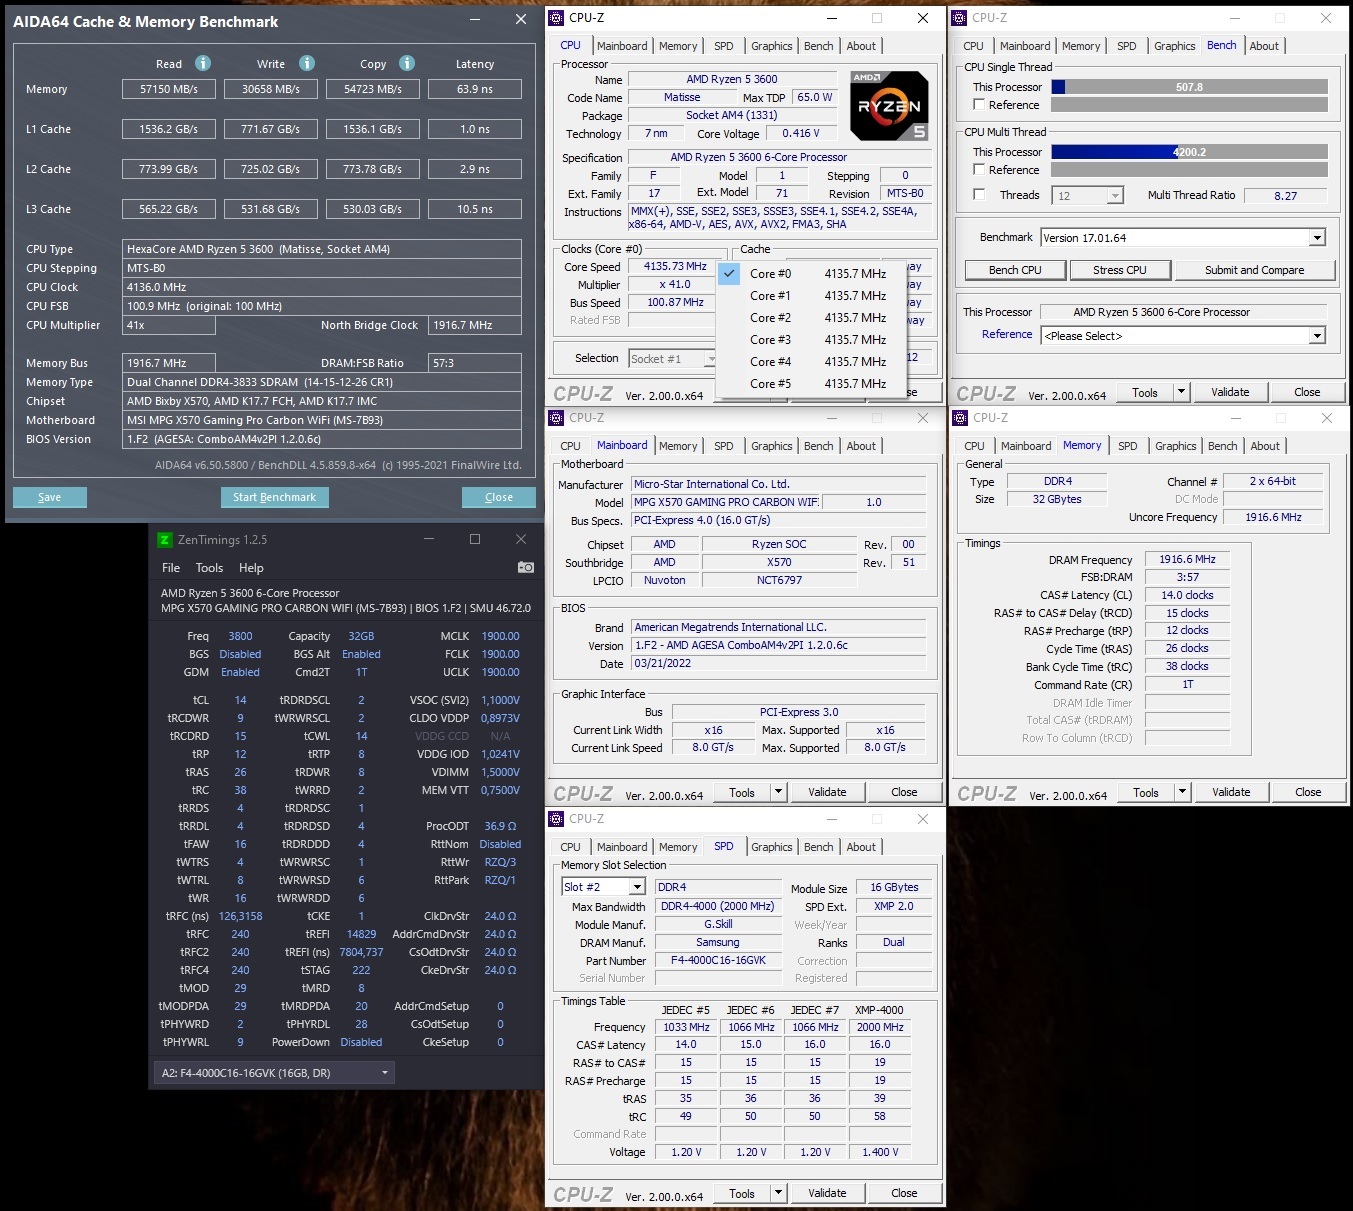
Task: Expand the Tools arrow in the CPU-Z Mainboard window
Action: 778,792
